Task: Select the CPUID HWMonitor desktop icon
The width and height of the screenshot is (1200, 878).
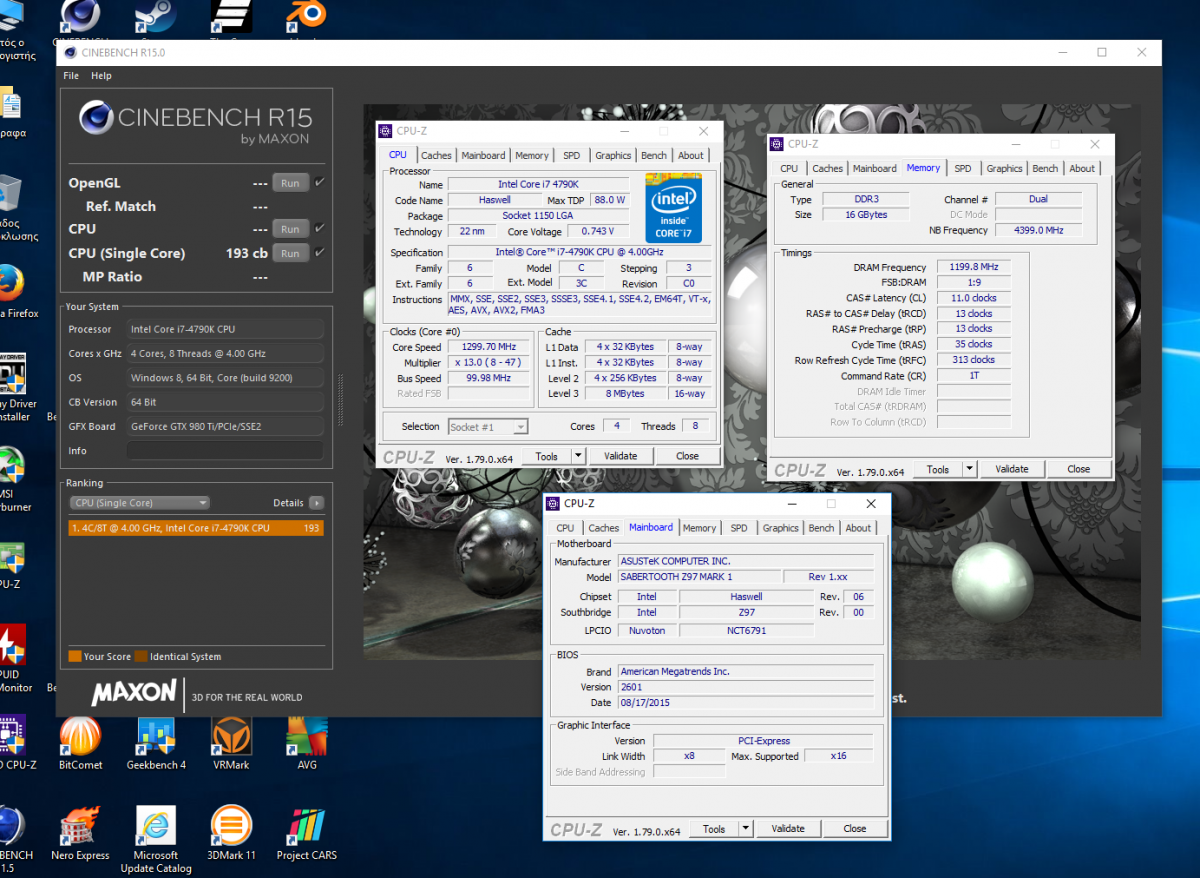Action: click(12, 658)
